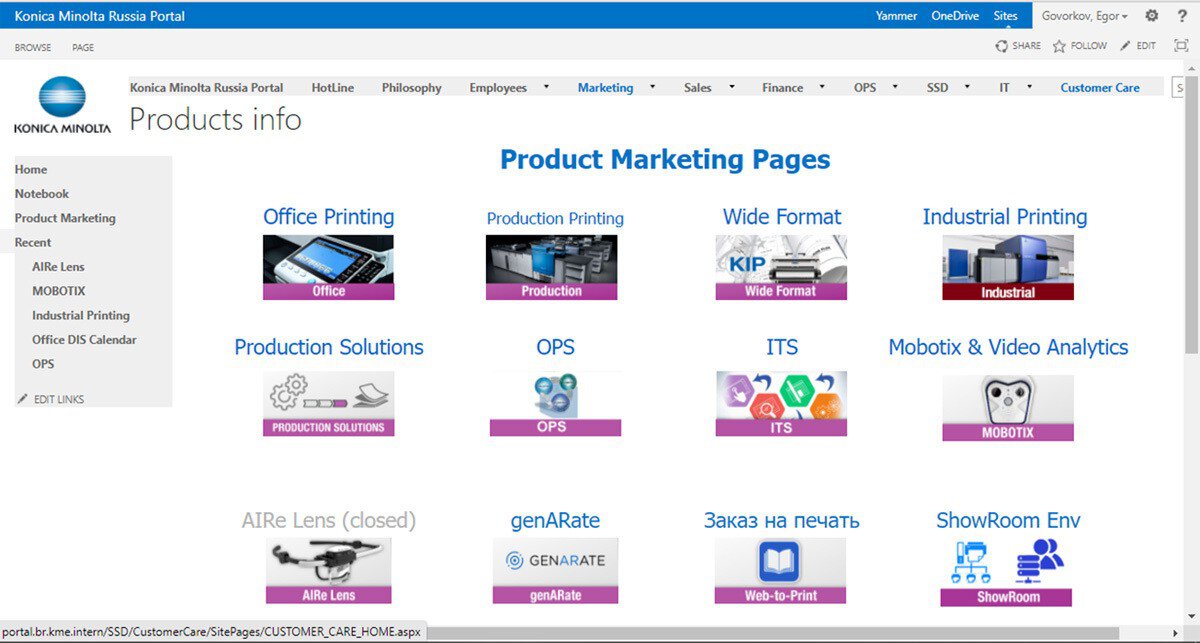Image resolution: width=1200 pixels, height=643 pixels.
Task: Open the Production printing thumbnail
Action: point(551,267)
